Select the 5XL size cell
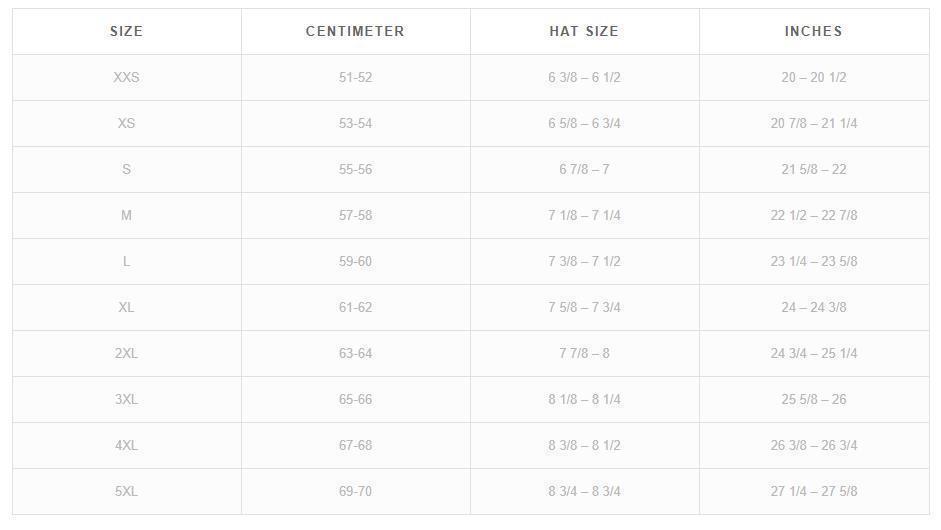The height and width of the screenshot is (530, 941). pyautogui.click(x=126, y=491)
